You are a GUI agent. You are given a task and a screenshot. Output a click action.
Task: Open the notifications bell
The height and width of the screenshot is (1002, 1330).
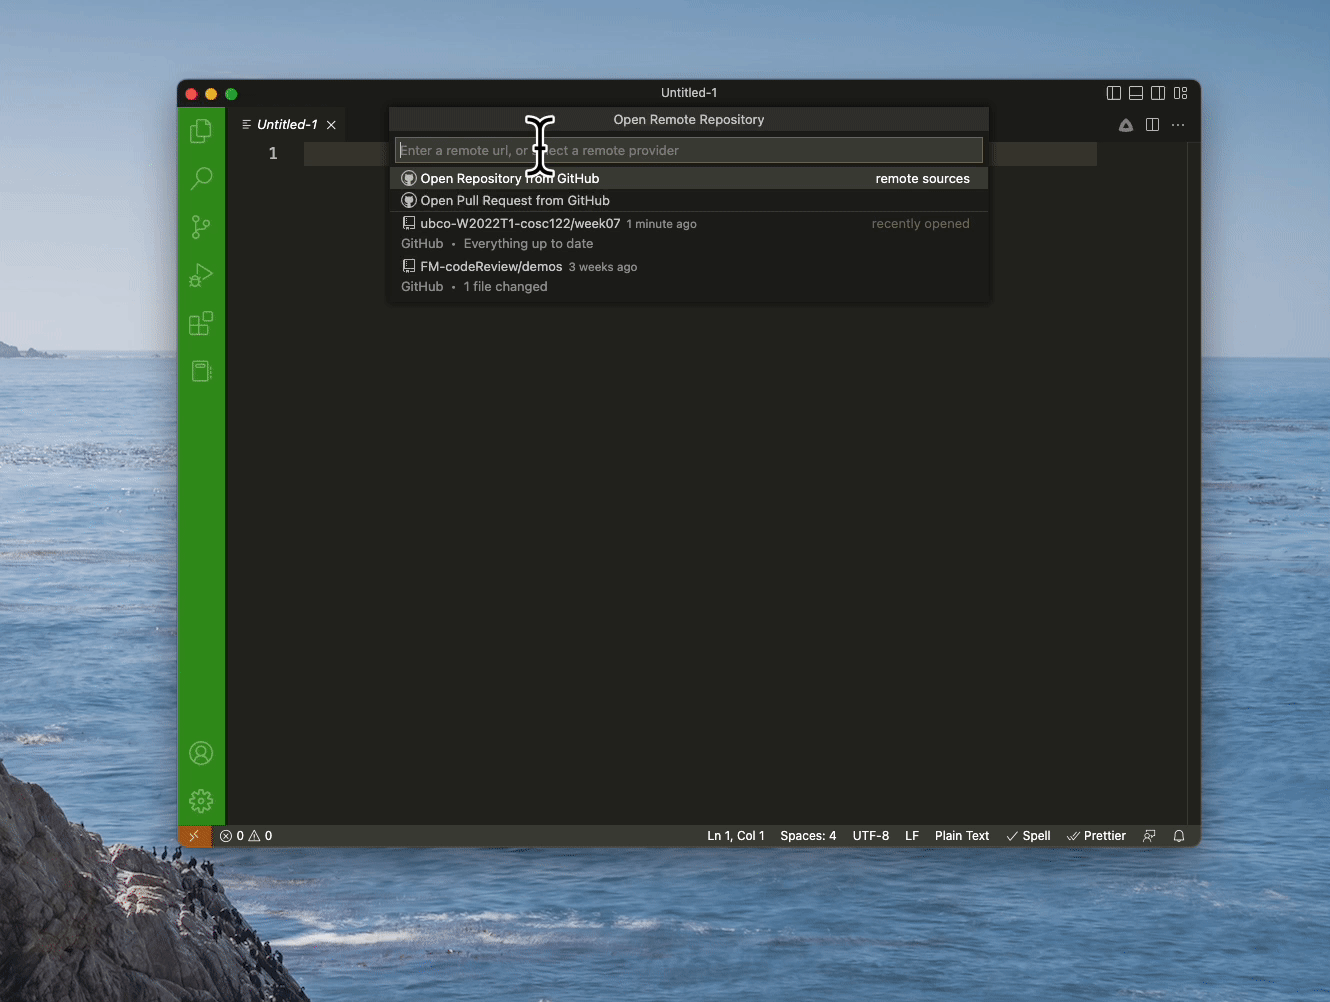pos(1179,836)
